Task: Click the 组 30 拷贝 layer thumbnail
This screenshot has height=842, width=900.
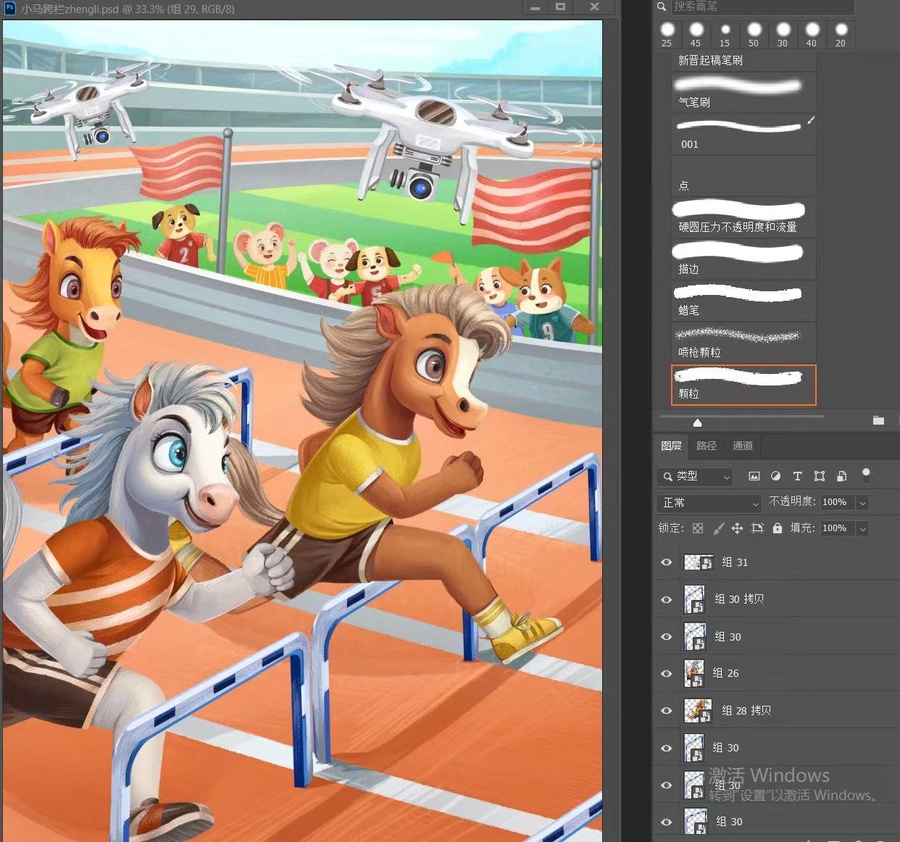Action: tap(695, 599)
